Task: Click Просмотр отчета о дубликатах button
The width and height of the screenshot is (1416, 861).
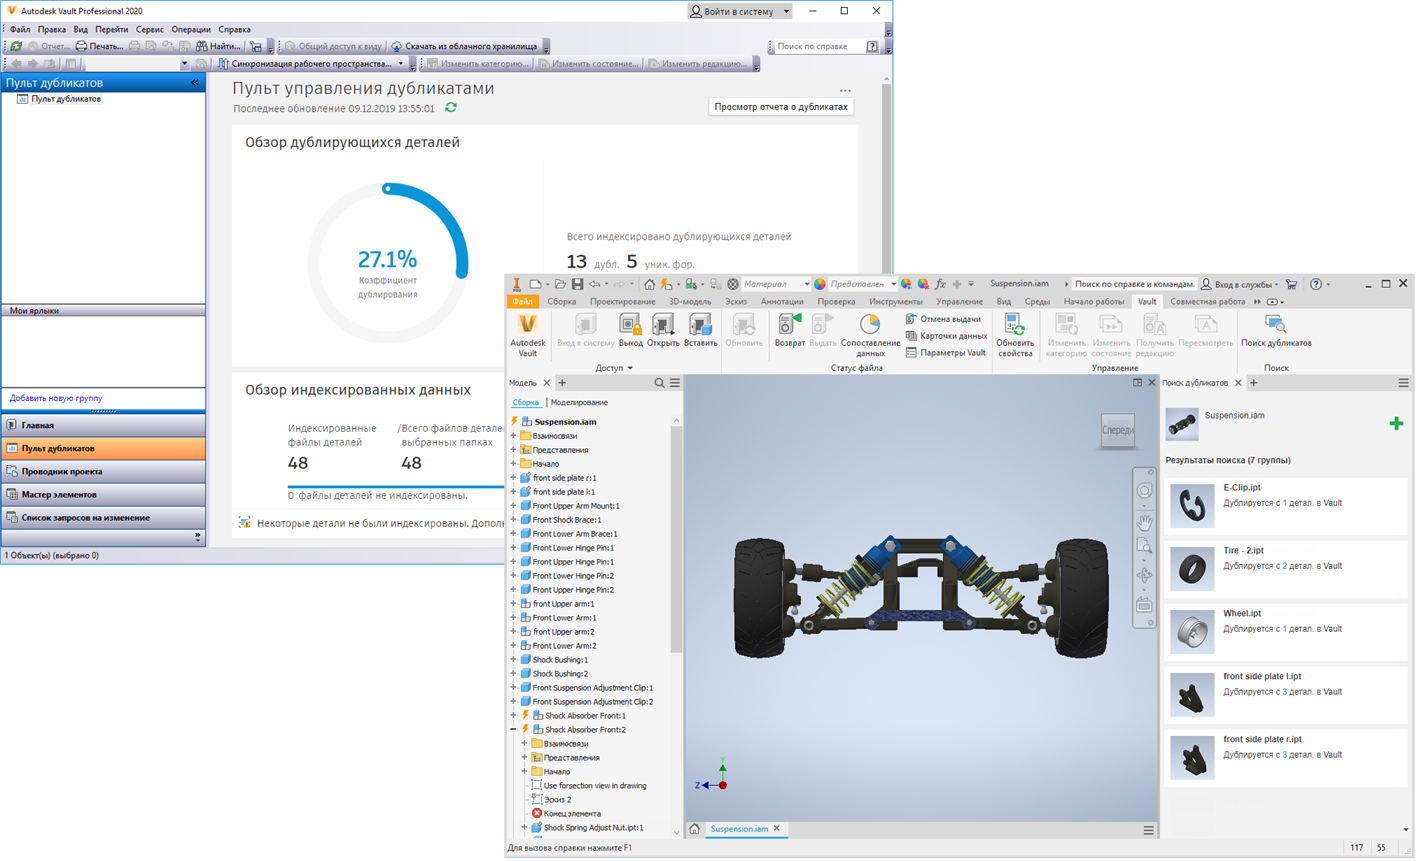Action: (x=781, y=107)
